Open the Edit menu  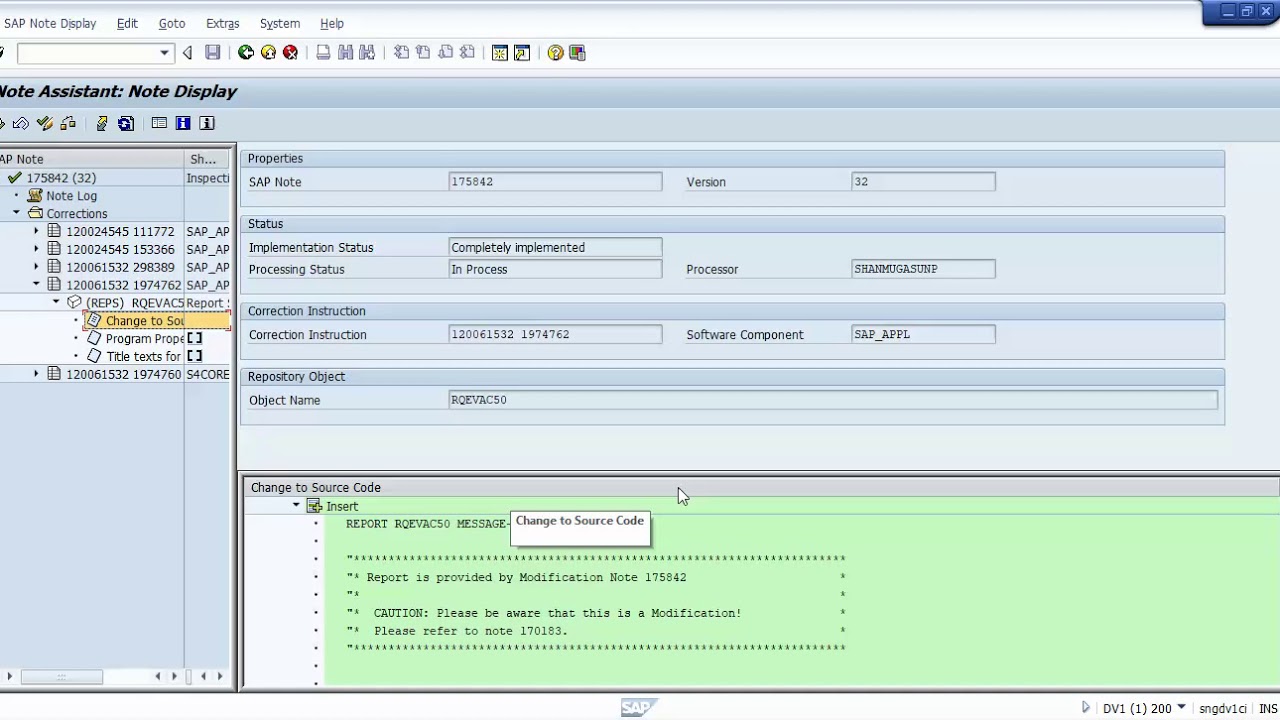pos(127,23)
